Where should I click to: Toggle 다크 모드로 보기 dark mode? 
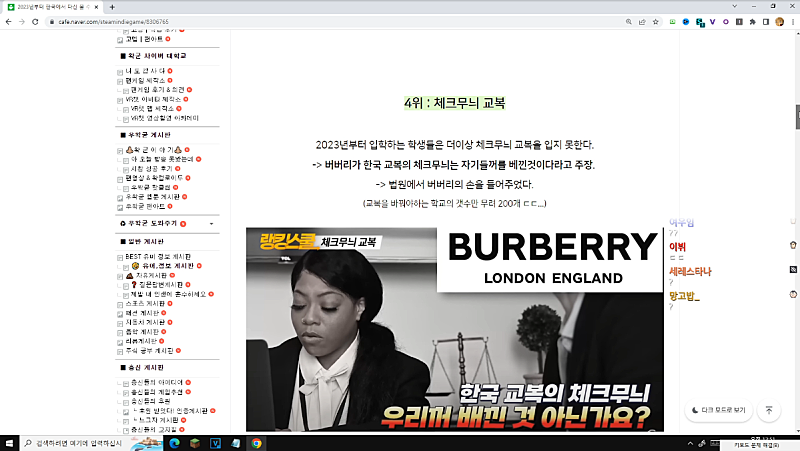coord(718,410)
